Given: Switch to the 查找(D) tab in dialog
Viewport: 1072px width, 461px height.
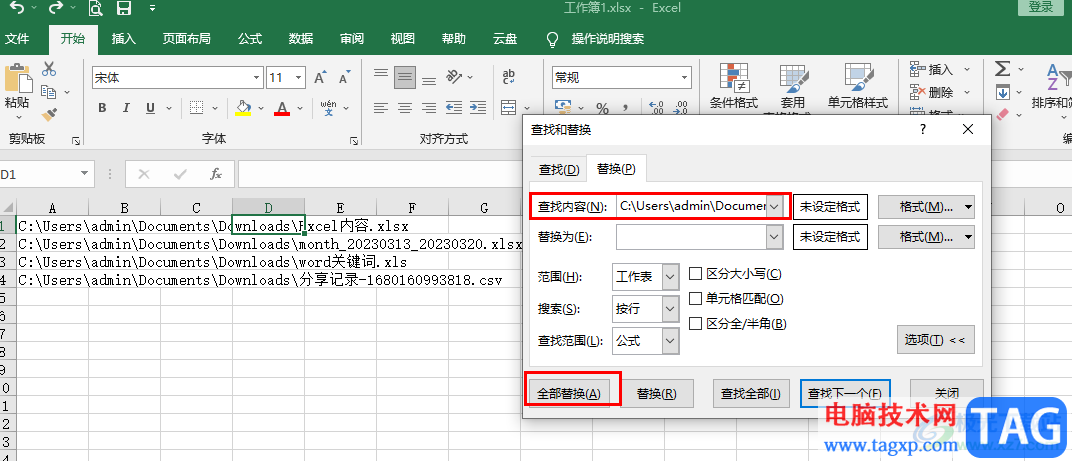Looking at the screenshot, I should point(559,170).
